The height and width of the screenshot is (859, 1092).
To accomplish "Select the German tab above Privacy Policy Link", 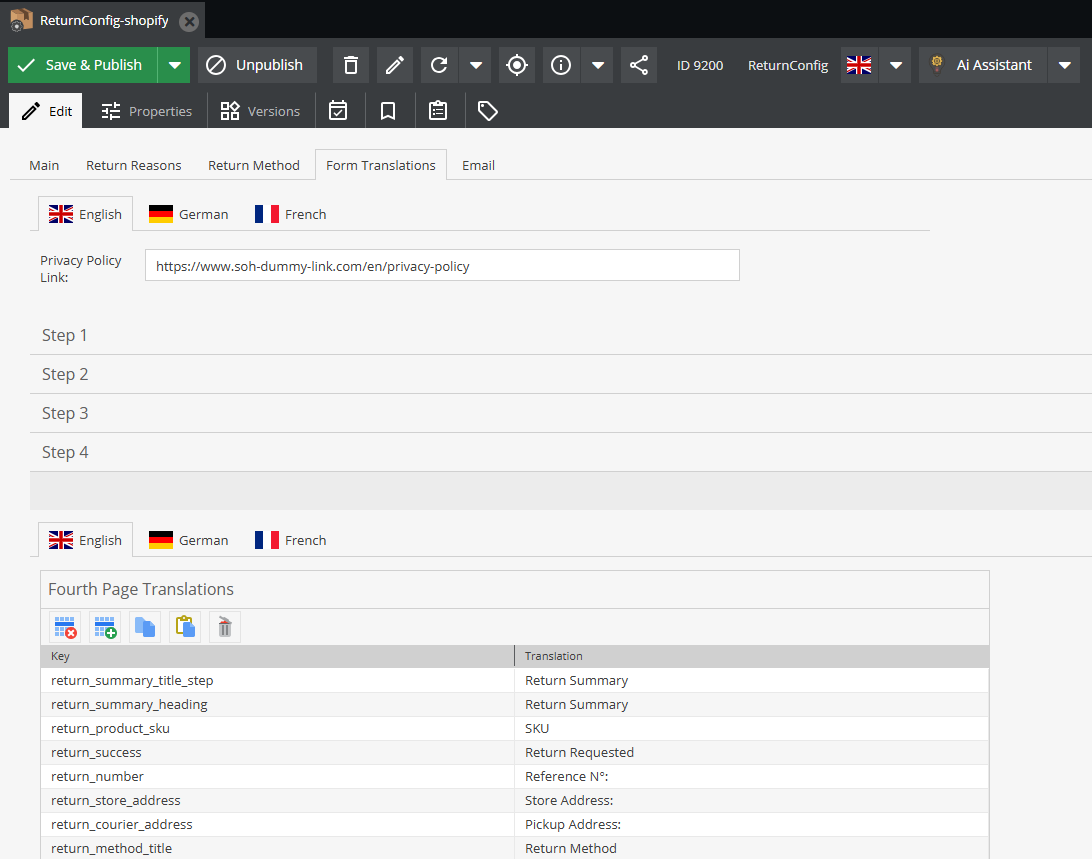I will coord(189,214).
